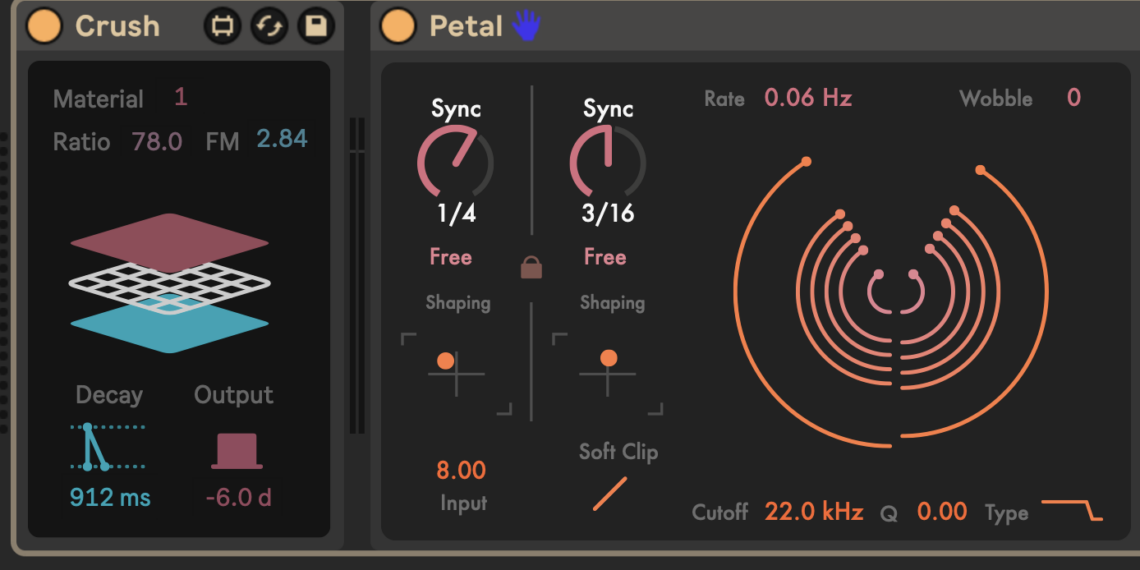Click the Crush hot-swap preset icon

pyautogui.click(x=269, y=26)
